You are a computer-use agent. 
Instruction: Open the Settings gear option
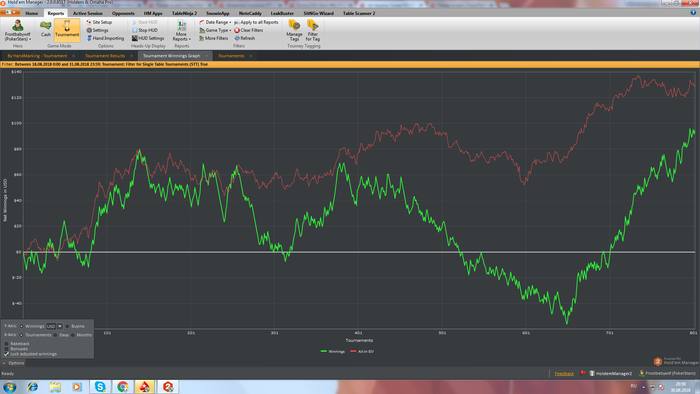[x=97, y=30]
